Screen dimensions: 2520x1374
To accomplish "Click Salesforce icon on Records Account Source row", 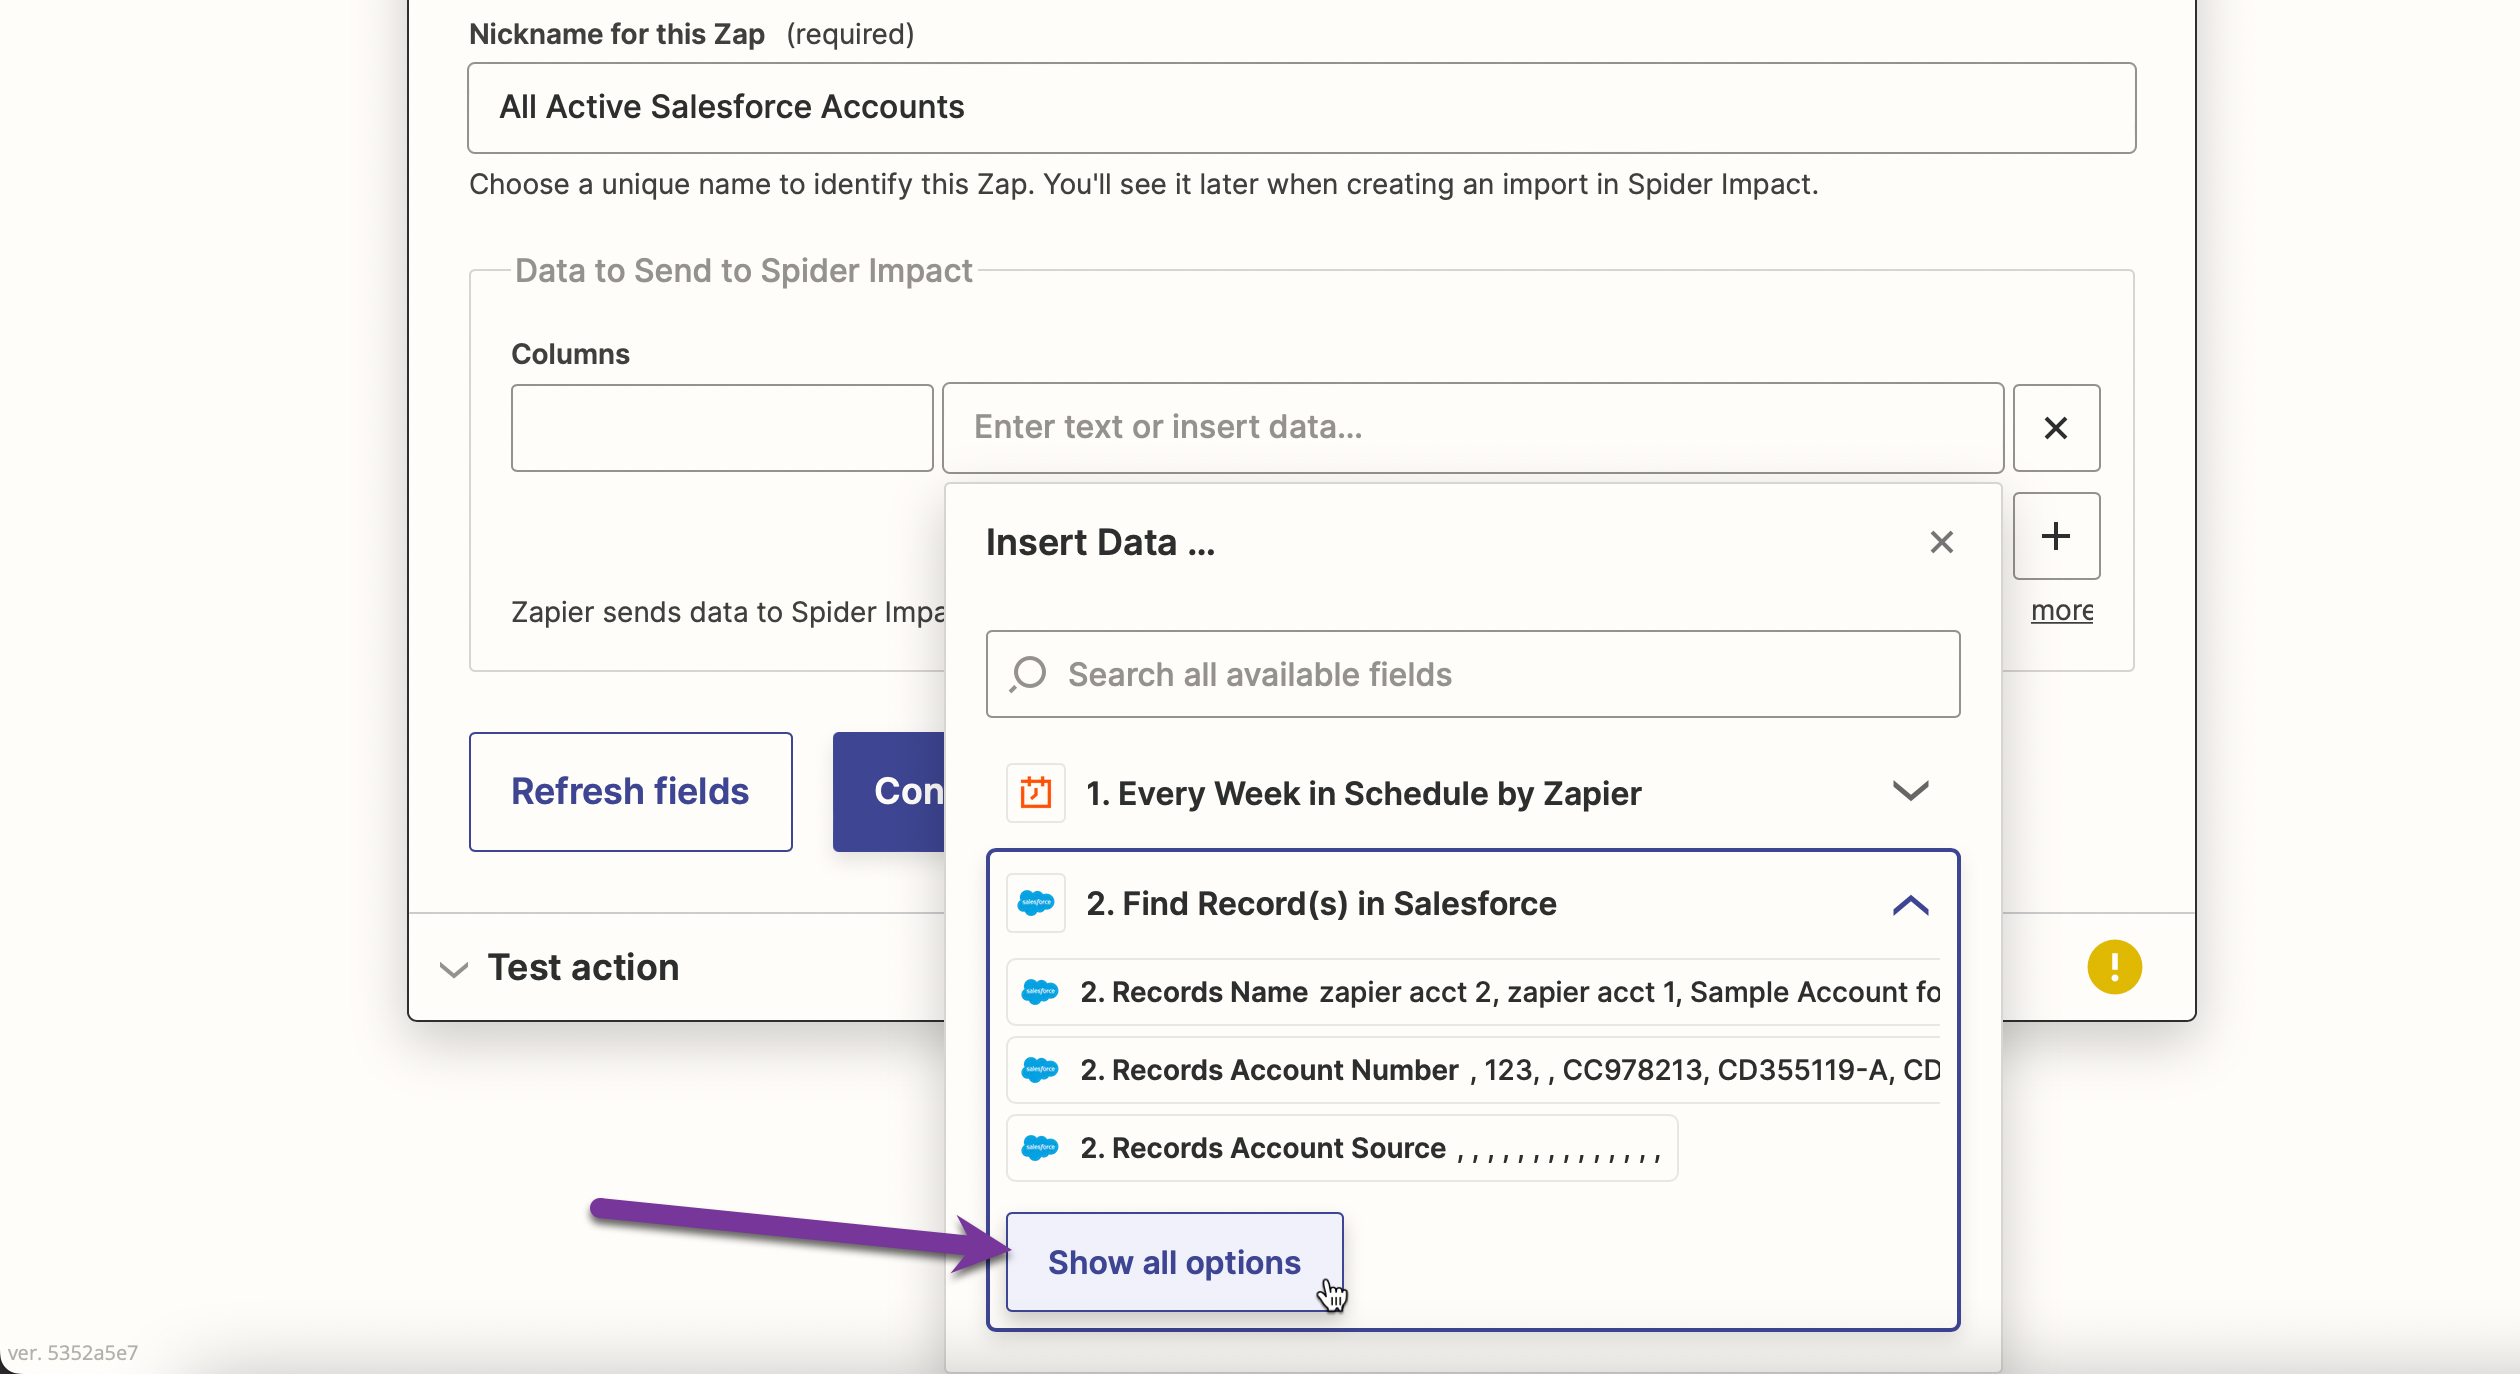I will [x=1040, y=1148].
